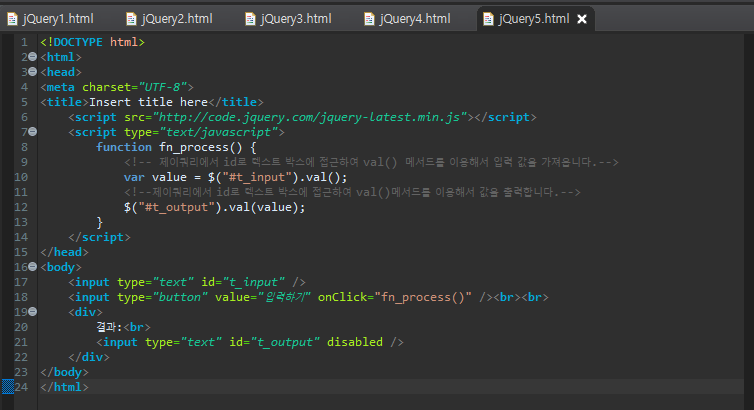
Task: Click the closing brace on line 13
Action: (100, 222)
